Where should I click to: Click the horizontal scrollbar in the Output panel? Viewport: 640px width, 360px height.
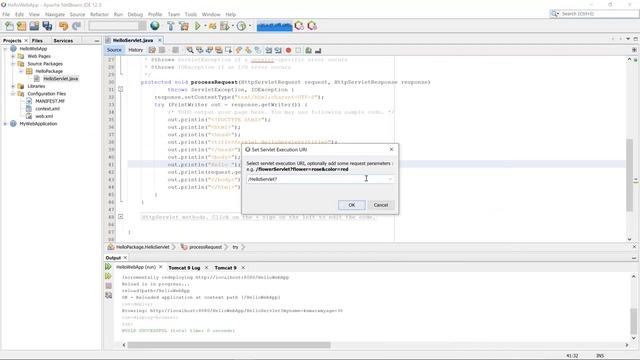coord(229,345)
